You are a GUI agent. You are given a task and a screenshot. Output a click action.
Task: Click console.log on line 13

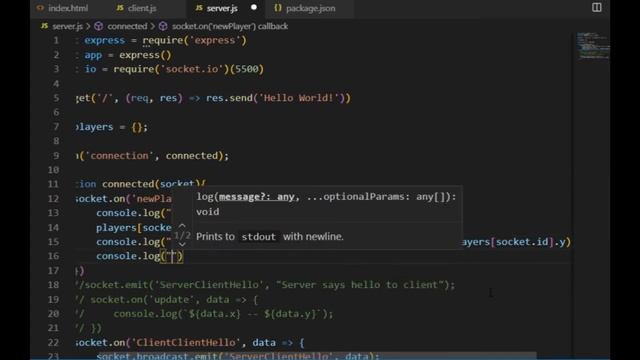[x=128, y=213]
